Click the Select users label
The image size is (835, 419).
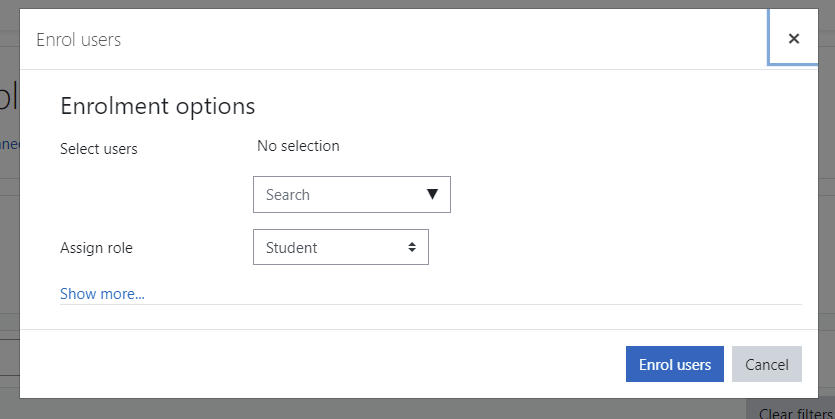click(99, 149)
